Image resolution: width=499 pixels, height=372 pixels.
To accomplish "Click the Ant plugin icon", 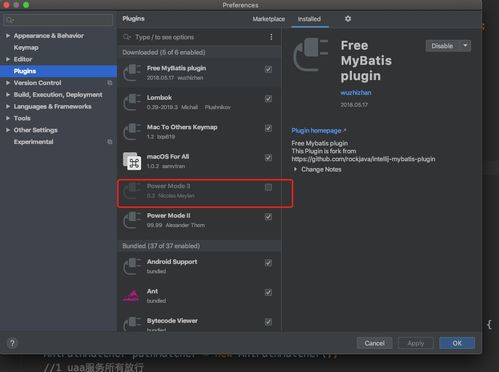I will click(x=132, y=296).
